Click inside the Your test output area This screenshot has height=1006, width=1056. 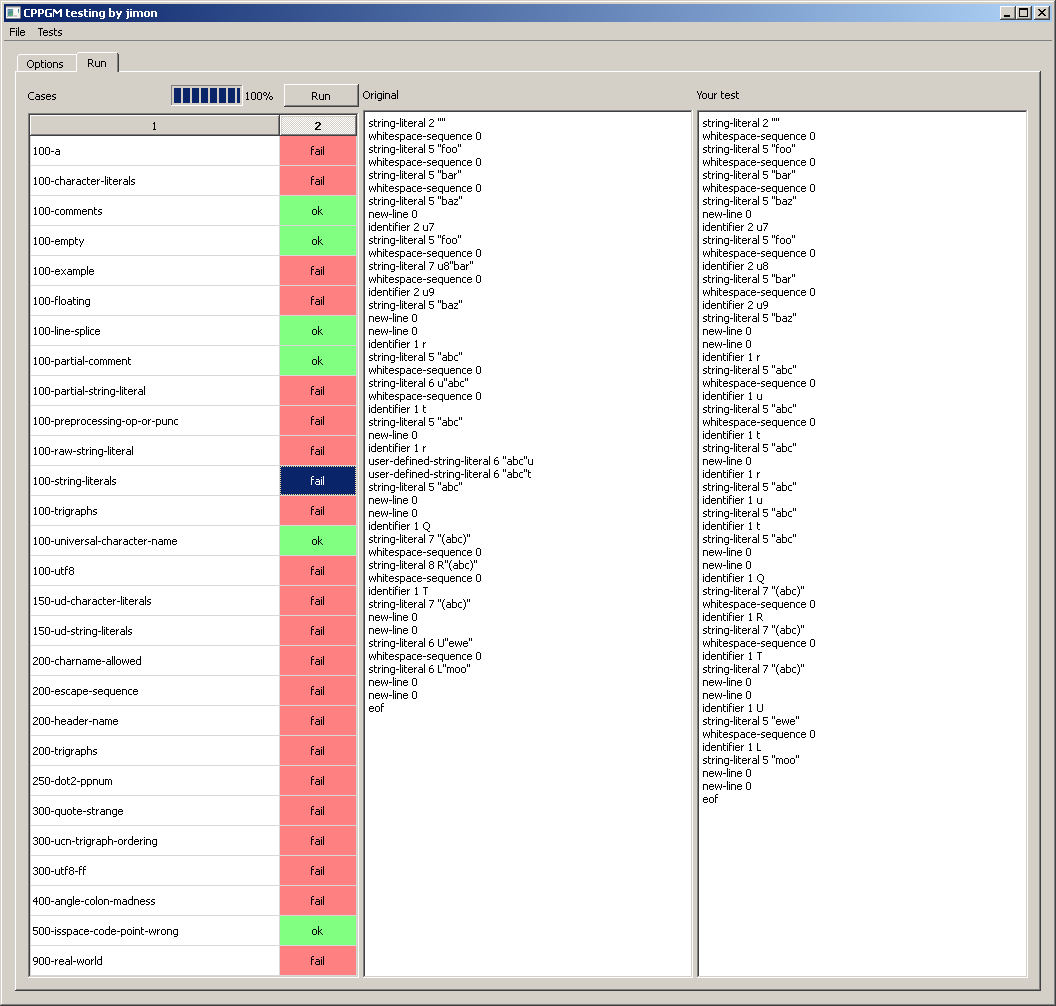tap(862, 880)
